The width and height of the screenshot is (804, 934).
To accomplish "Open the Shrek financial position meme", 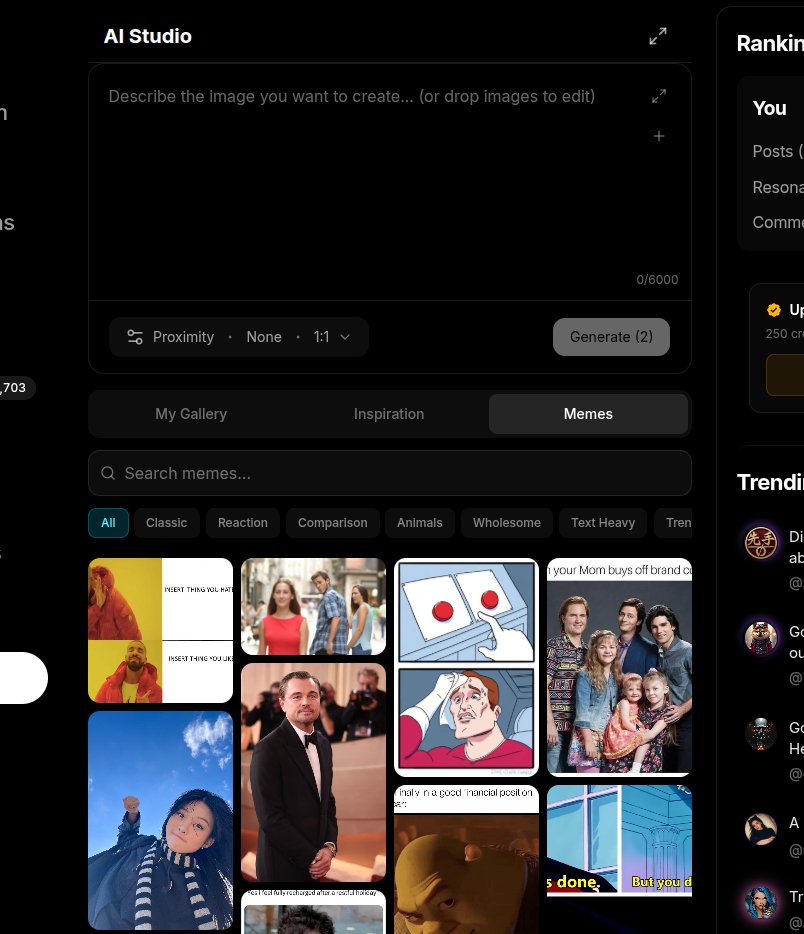I will 466,860.
